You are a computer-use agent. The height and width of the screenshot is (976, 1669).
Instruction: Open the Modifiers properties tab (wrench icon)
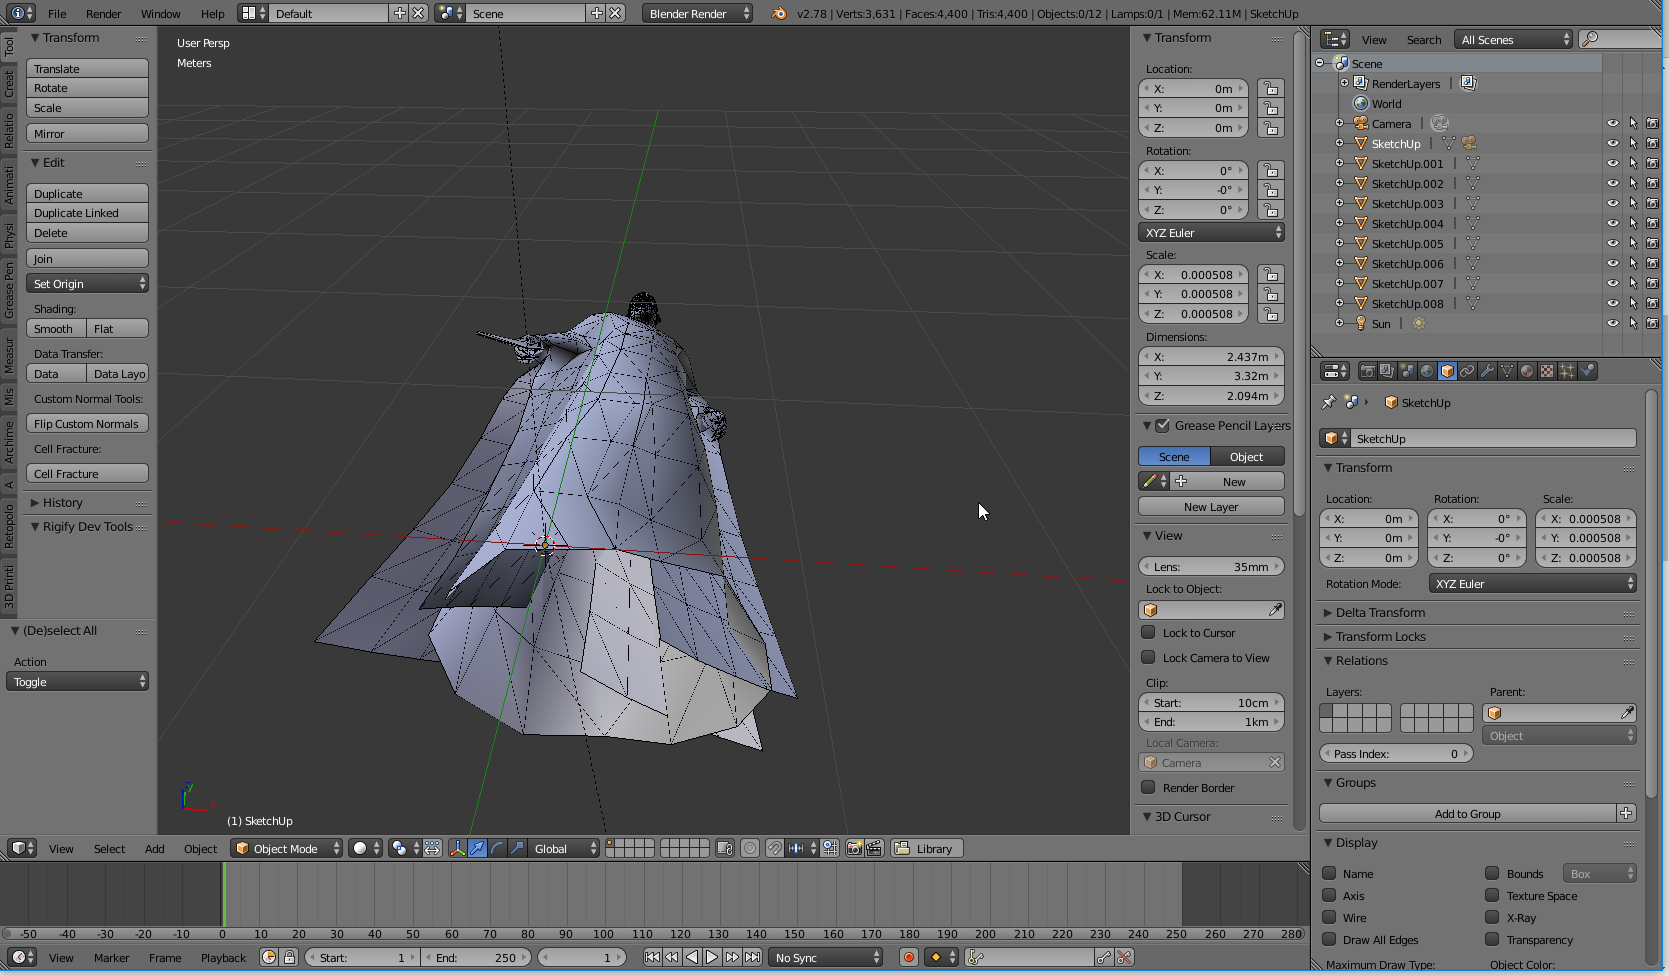1487,371
